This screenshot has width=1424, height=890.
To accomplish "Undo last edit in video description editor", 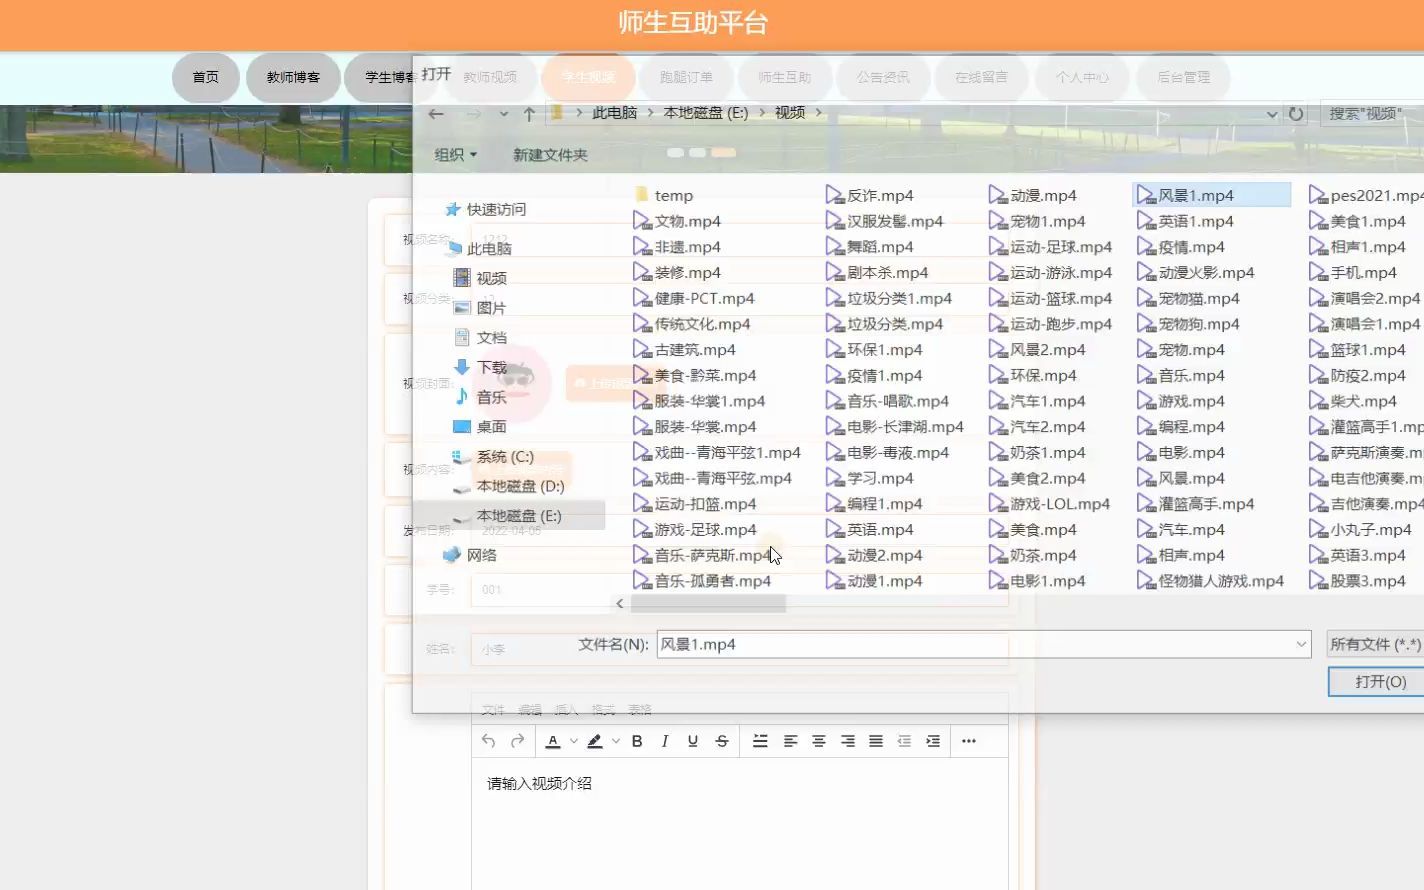I will pyautogui.click(x=488, y=741).
